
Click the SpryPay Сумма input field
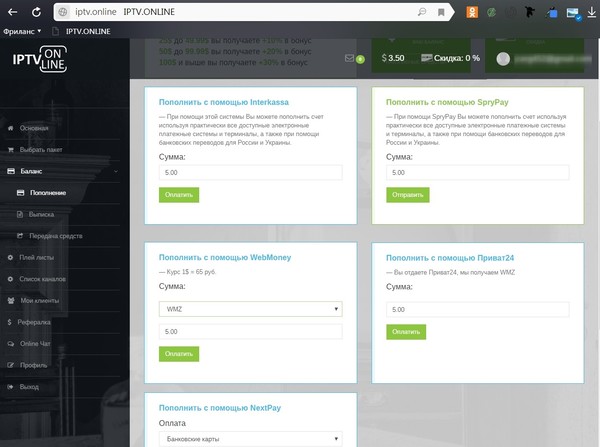point(478,173)
